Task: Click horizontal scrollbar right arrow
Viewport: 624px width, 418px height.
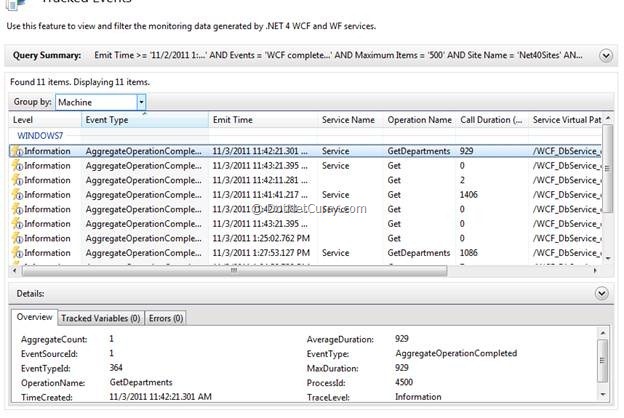Action: tap(595, 271)
